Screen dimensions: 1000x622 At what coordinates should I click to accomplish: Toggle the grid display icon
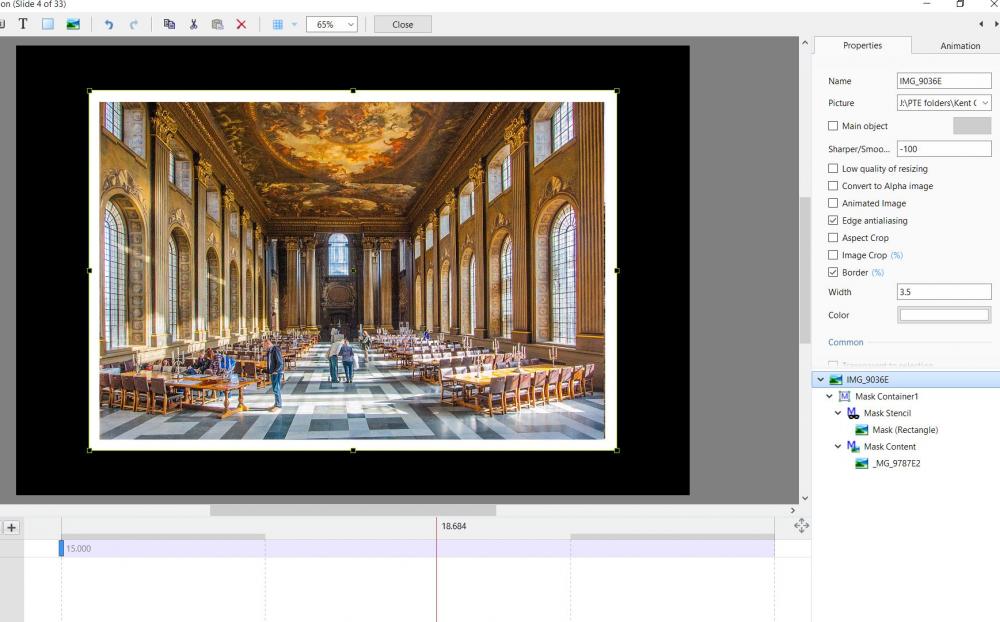278,24
